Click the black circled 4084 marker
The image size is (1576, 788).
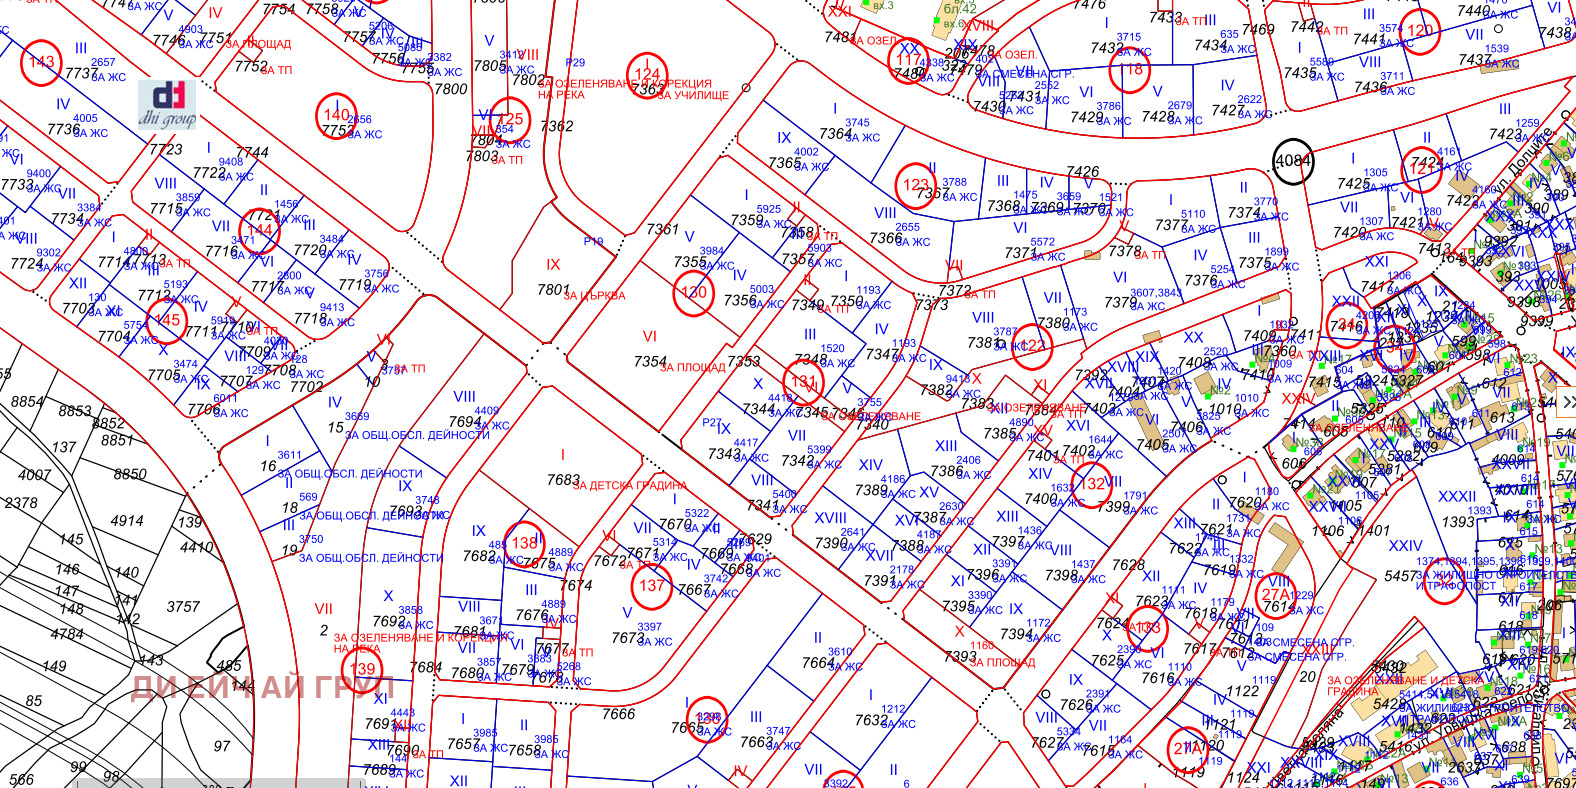point(1292,161)
